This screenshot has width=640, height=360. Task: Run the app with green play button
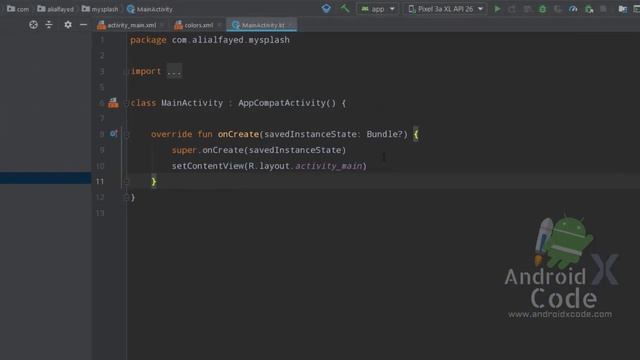click(497, 9)
